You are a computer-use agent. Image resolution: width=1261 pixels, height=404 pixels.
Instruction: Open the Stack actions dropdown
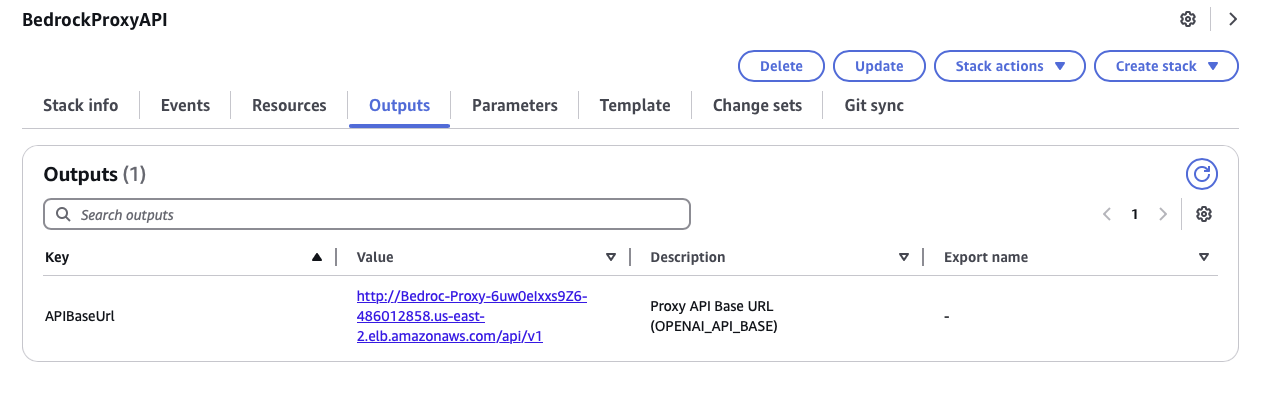click(x=1008, y=66)
